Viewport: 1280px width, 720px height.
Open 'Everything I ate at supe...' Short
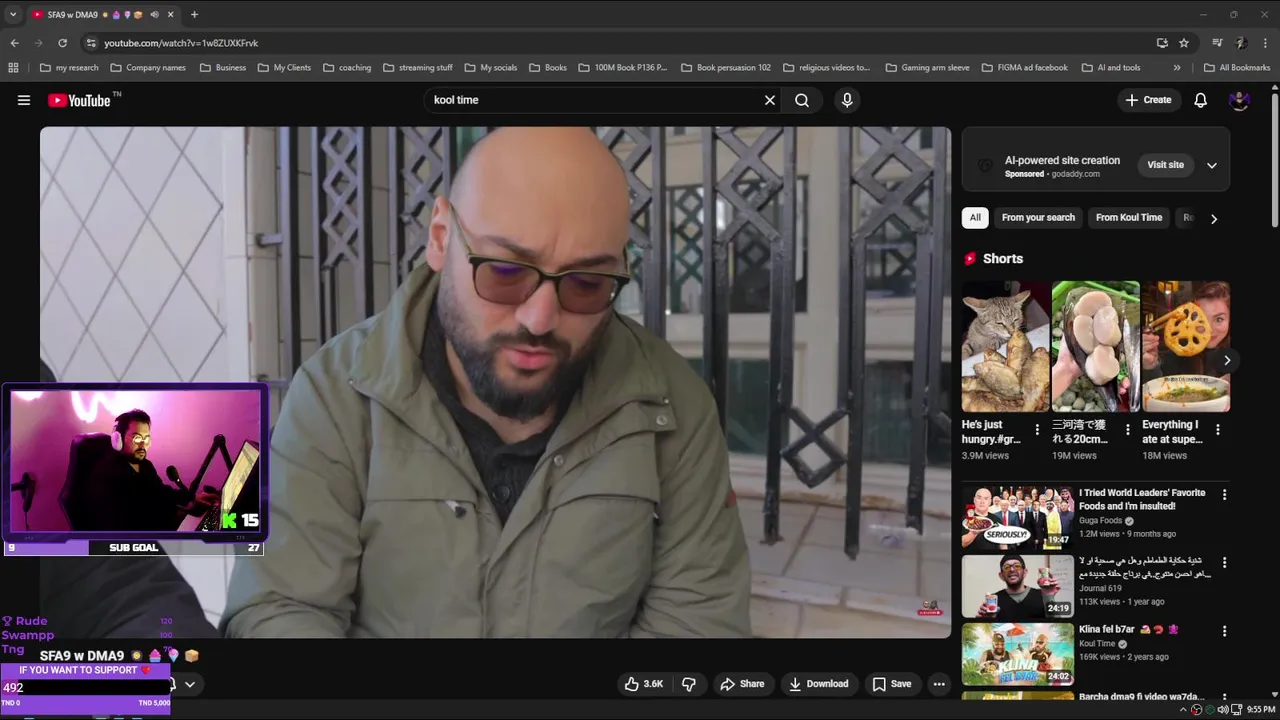click(x=1186, y=346)
